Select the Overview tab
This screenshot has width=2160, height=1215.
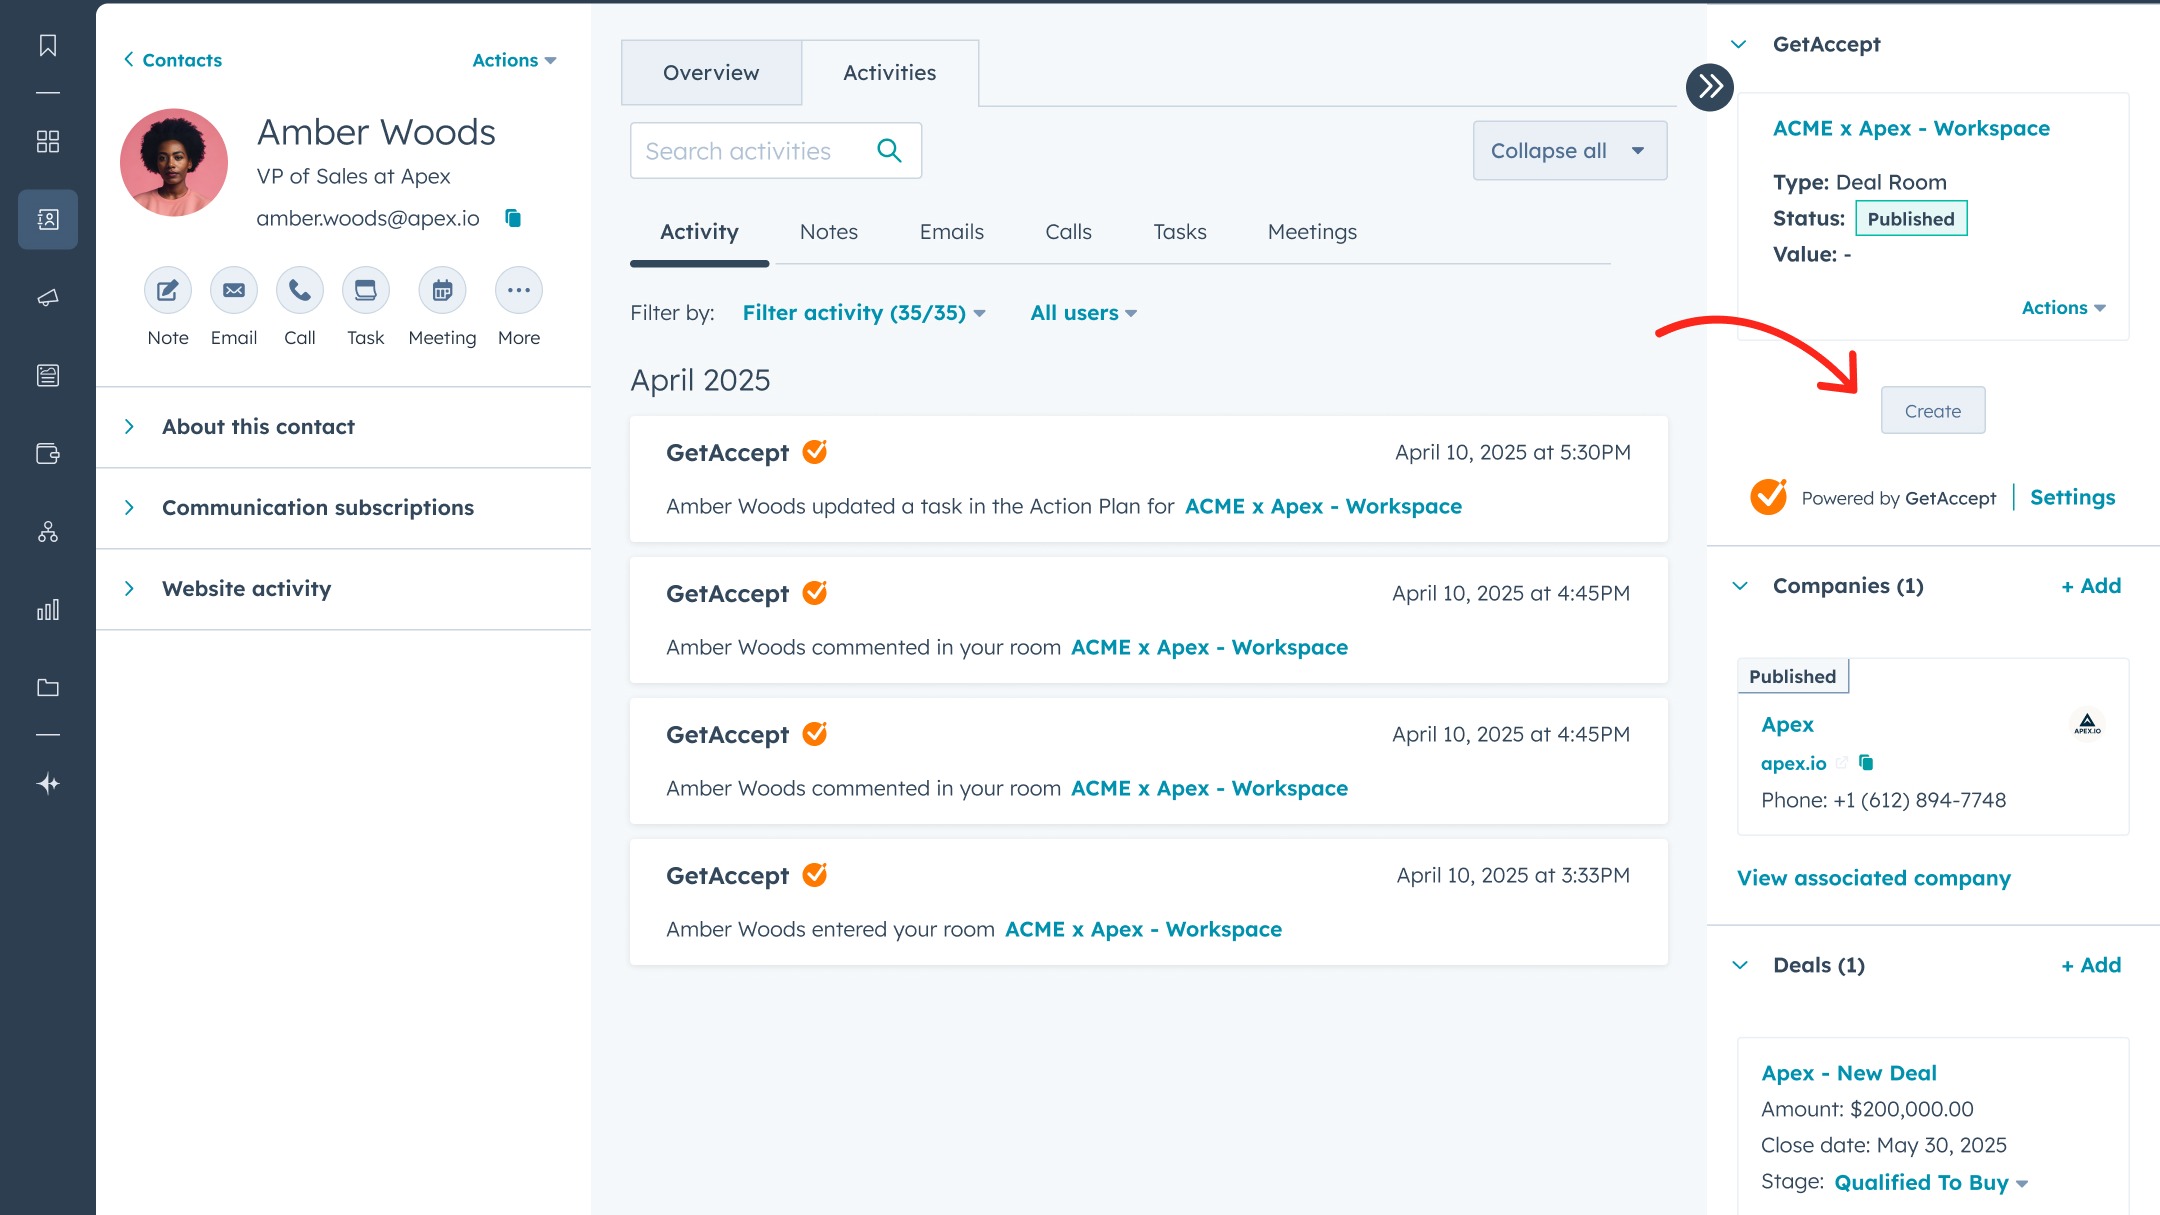point(711,72)
